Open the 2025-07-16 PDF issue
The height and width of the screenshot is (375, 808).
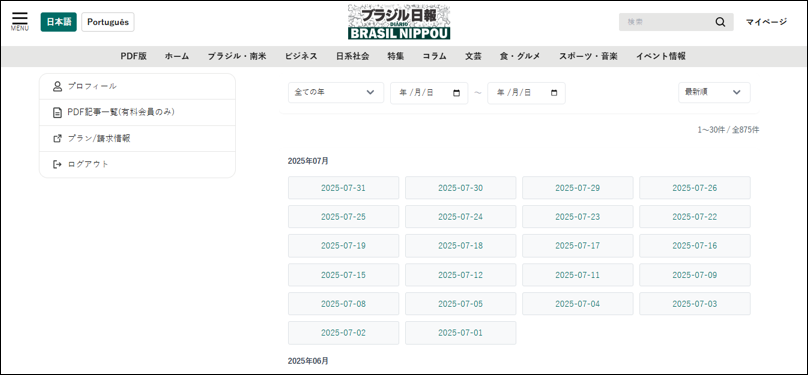pos(695,246)
